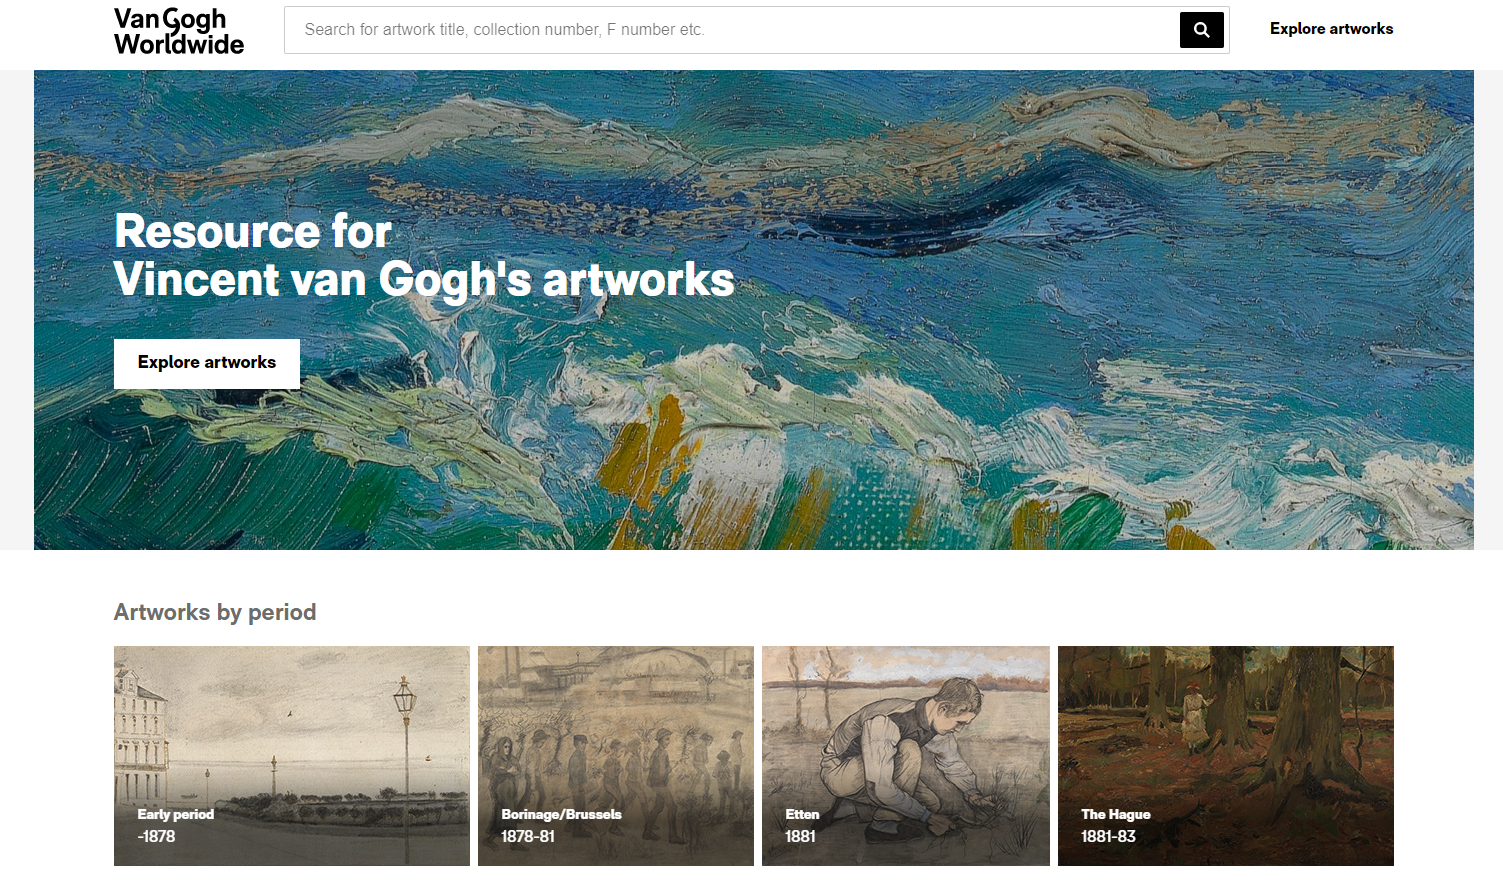
Task: Click the Resource for Vincent van Gogh's artworks headline
Action: coord(424,256)
